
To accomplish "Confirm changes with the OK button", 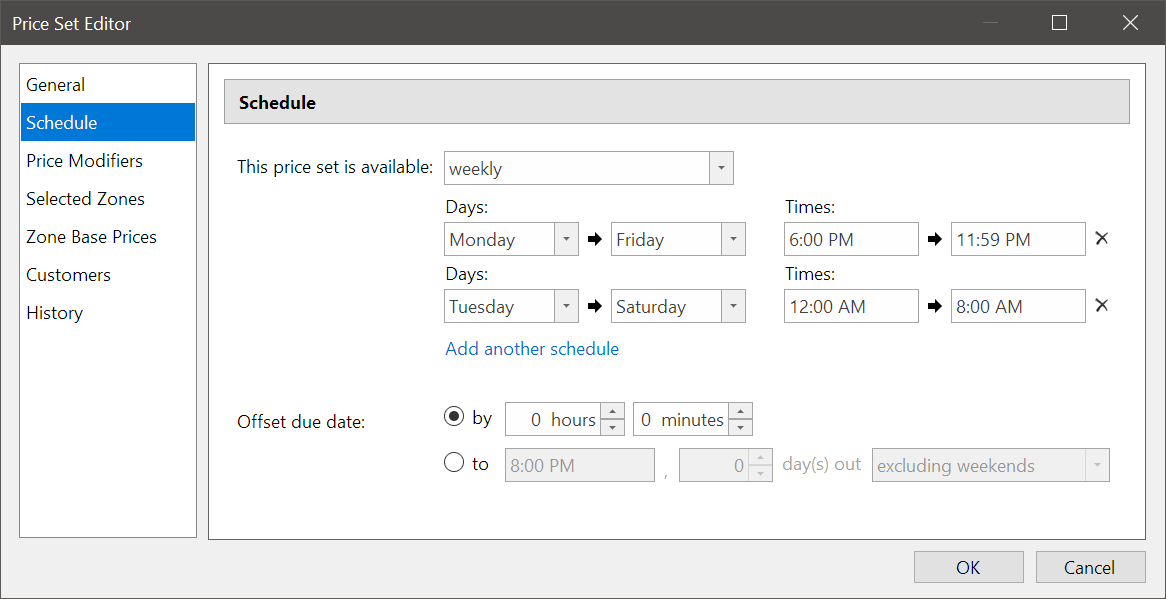I will click(968, 567).
